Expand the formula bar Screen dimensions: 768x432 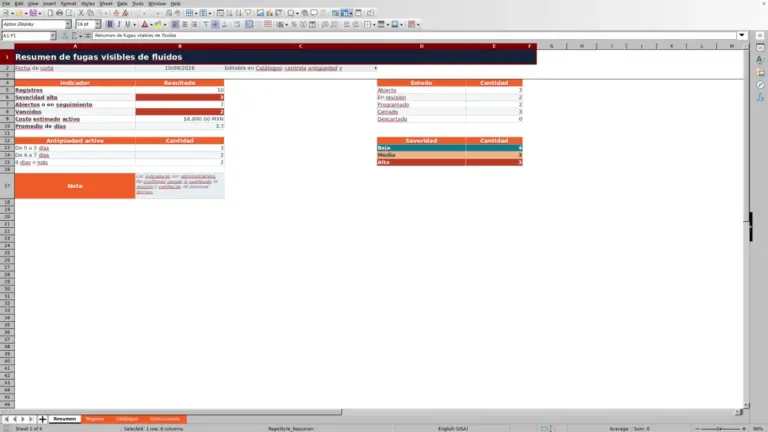(742, 36)
